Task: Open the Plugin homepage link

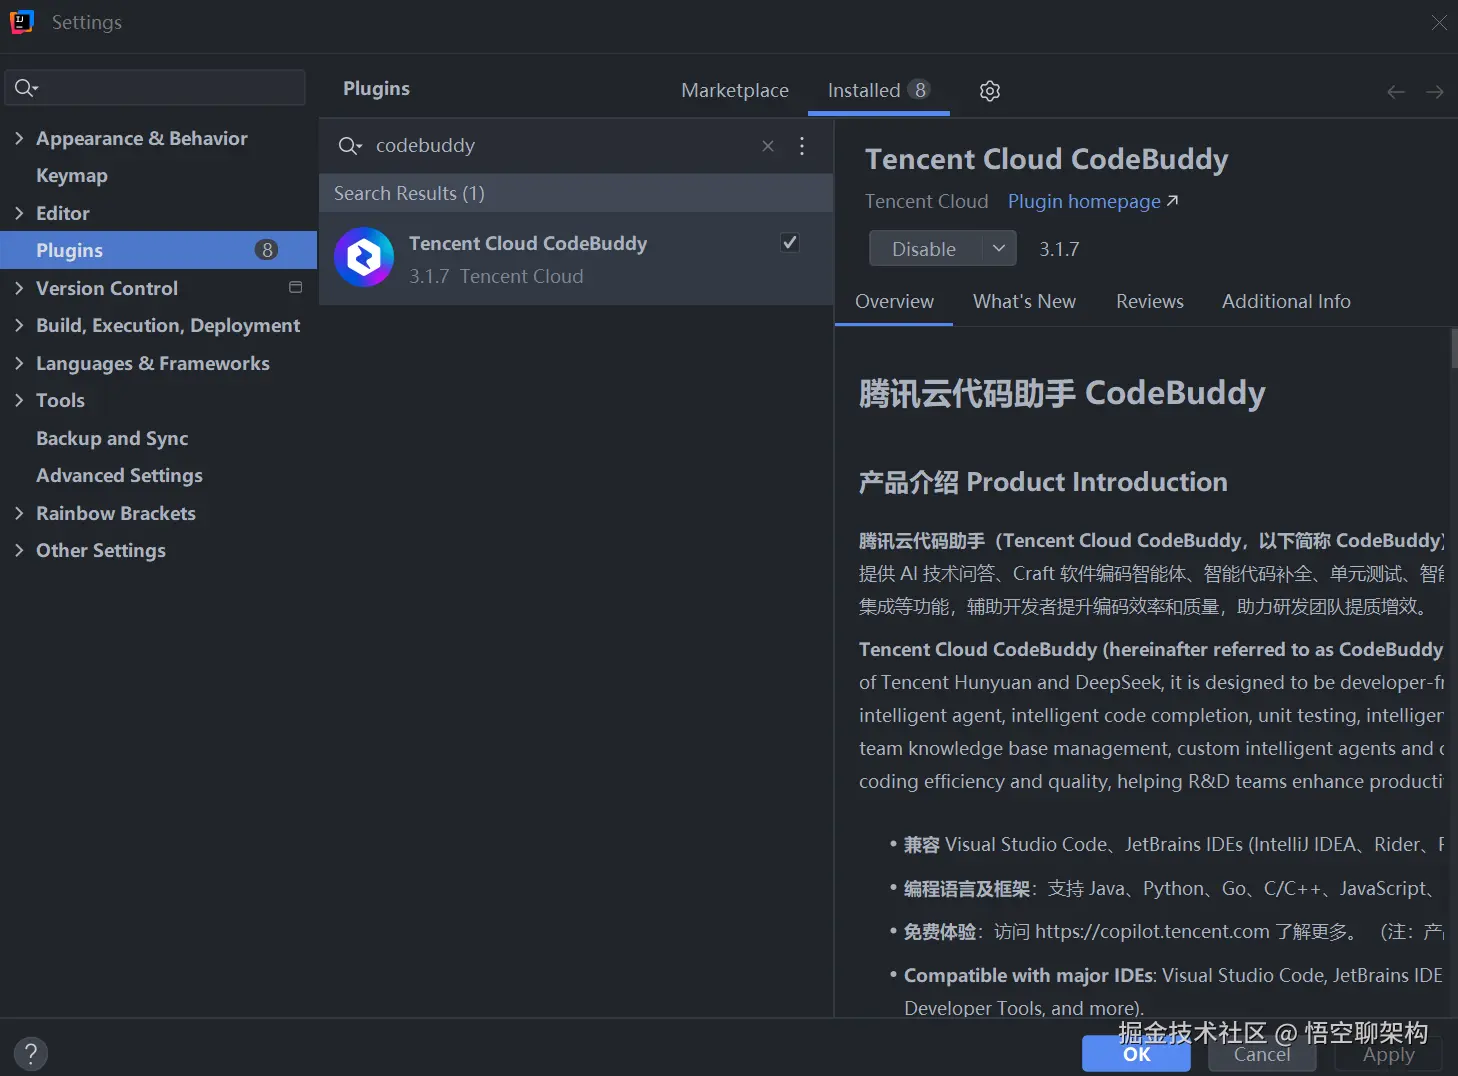Action: [1093, 202]
